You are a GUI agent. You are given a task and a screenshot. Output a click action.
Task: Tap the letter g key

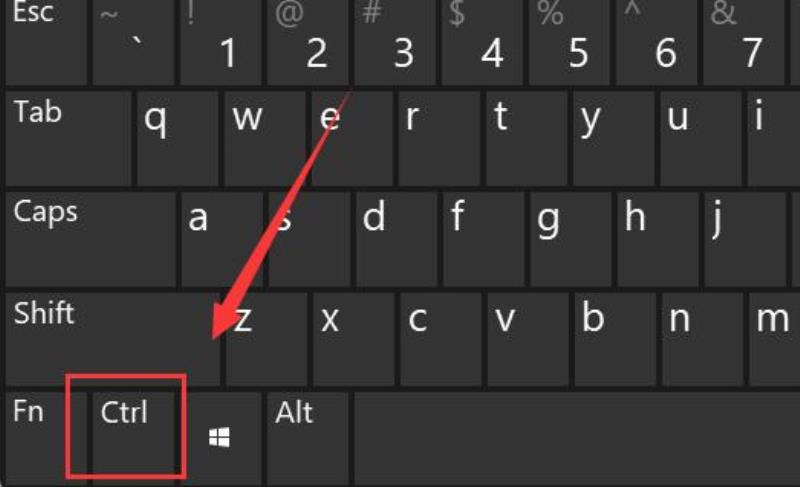(570, 239)
